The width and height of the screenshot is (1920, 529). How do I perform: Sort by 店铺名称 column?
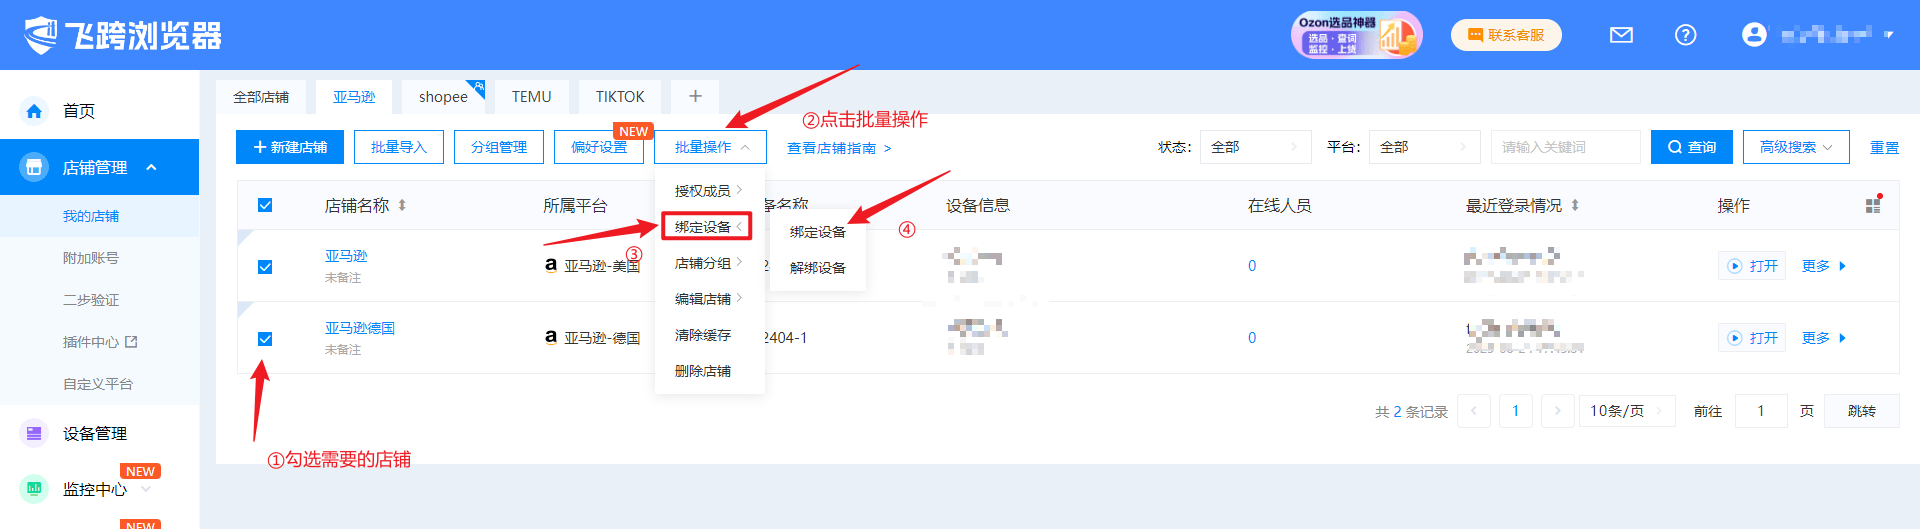coord(402,205)
